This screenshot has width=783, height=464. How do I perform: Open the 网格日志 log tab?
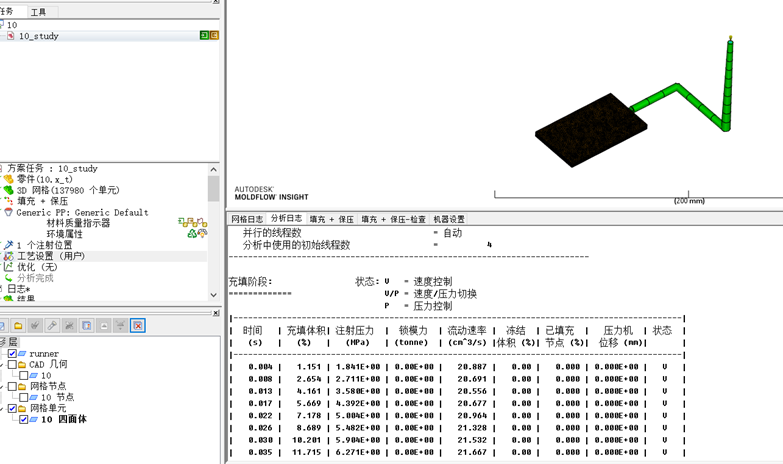point(247,219)
